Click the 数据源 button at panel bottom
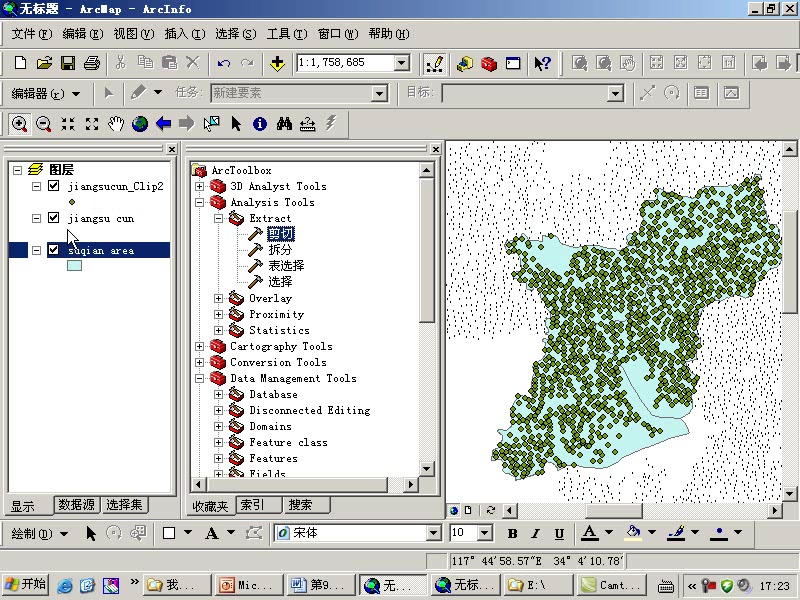 (77, 505)
